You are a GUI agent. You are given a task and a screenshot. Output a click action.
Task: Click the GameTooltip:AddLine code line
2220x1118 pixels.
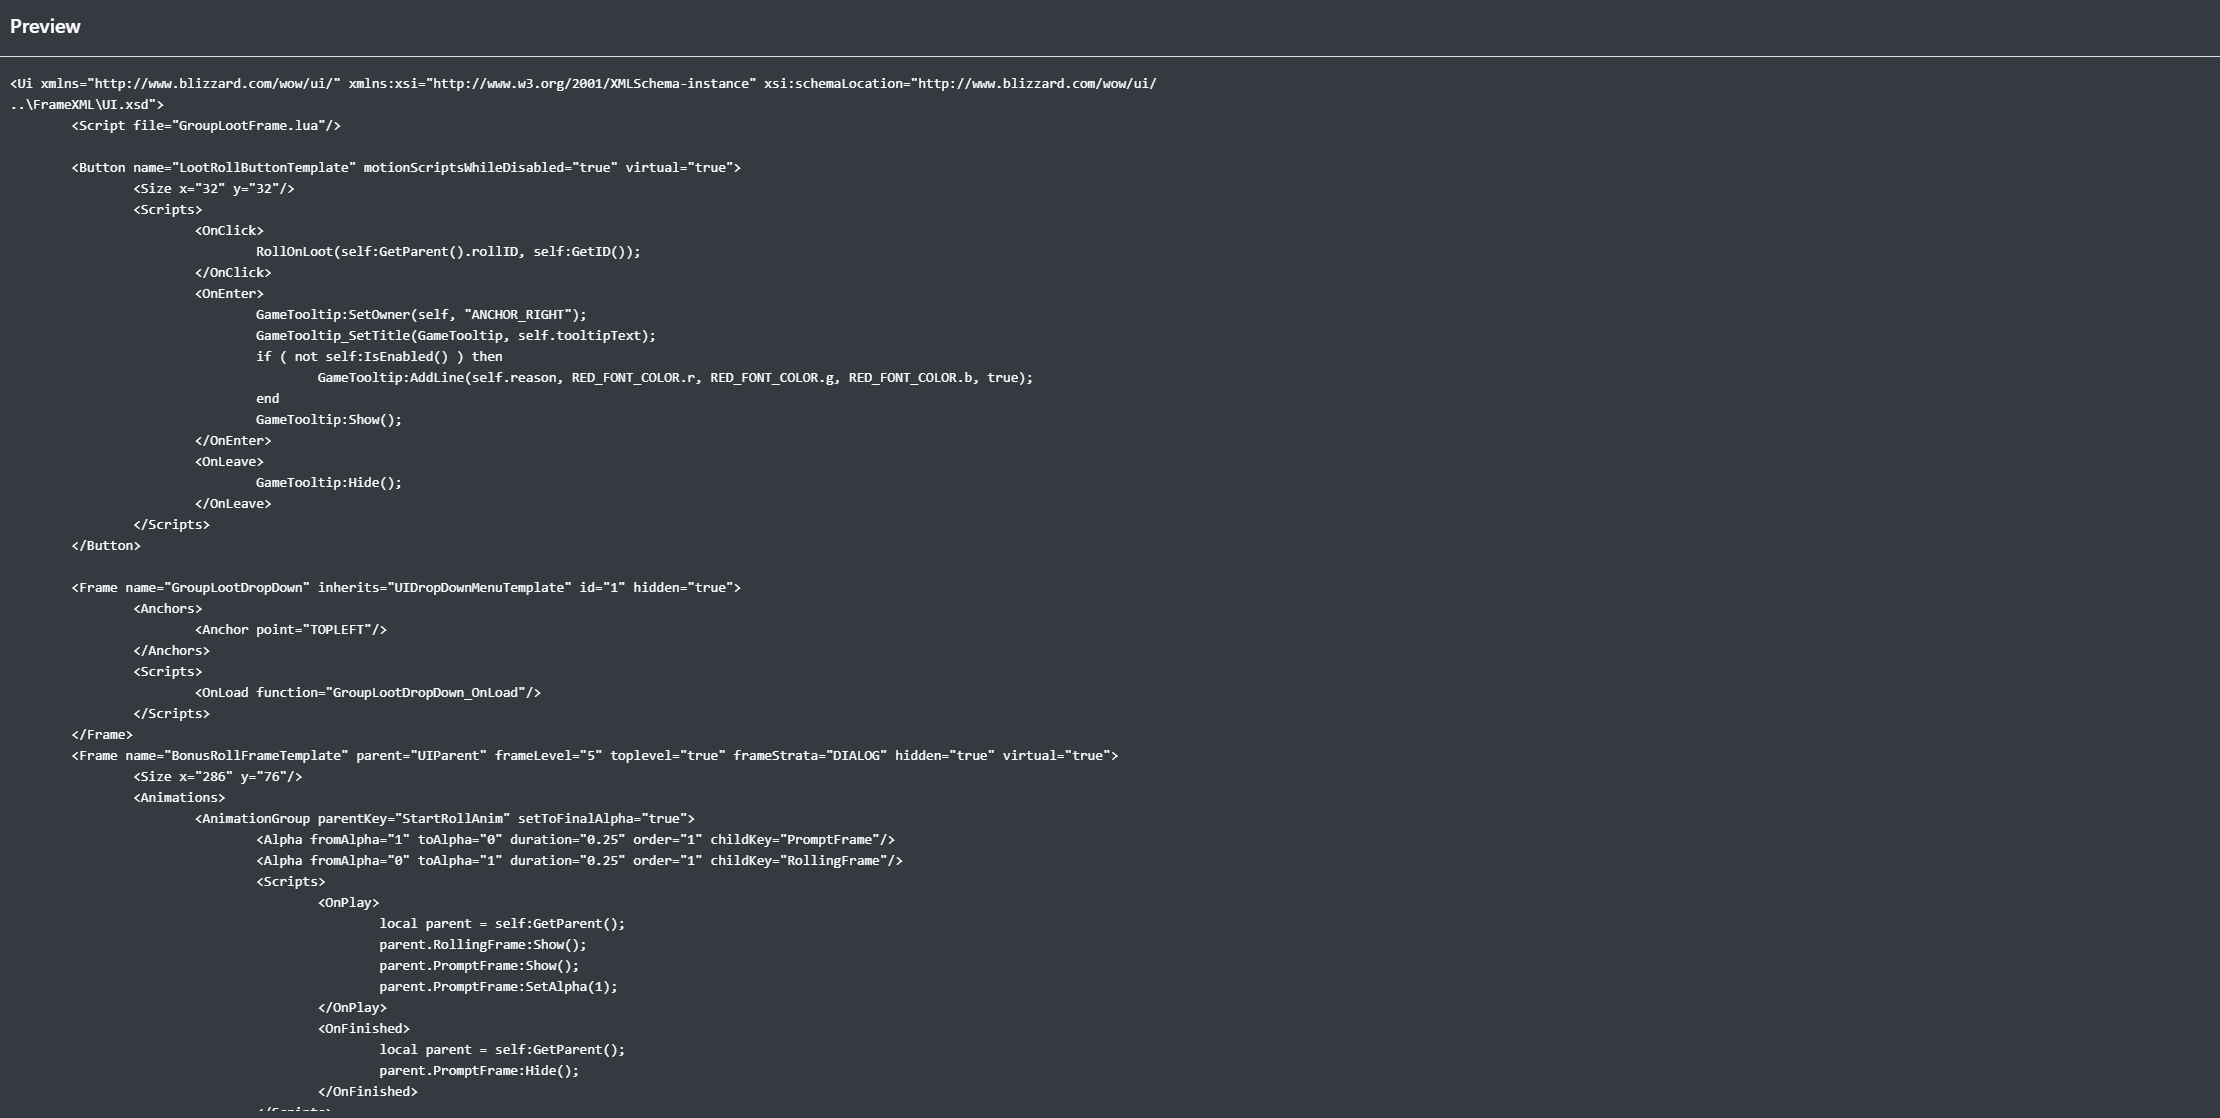(x=675, y=378)
